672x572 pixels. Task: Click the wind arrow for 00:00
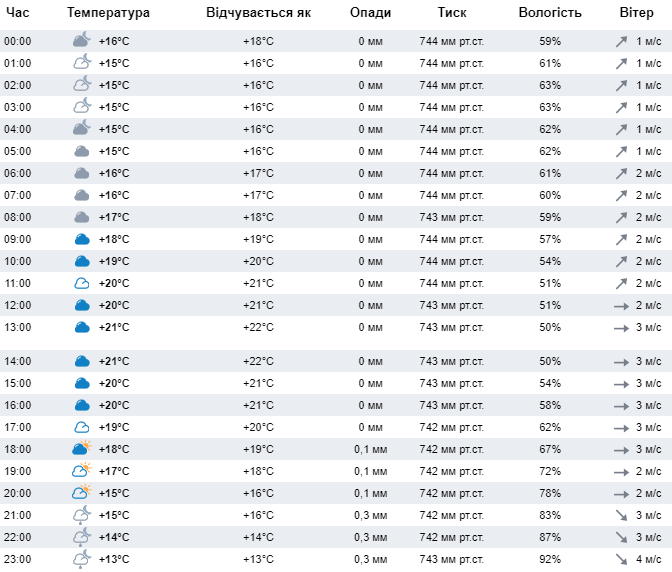[x=622, y=41]
